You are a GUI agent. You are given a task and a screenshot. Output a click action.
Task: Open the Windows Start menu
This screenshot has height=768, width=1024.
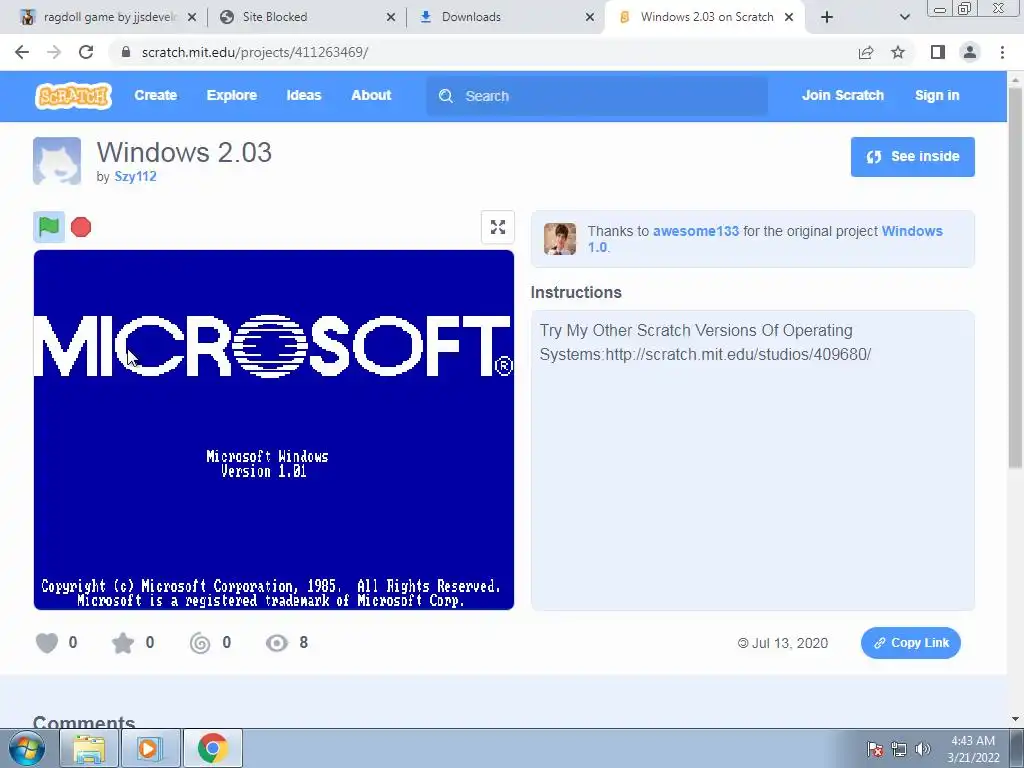click(x=25, y=748)
